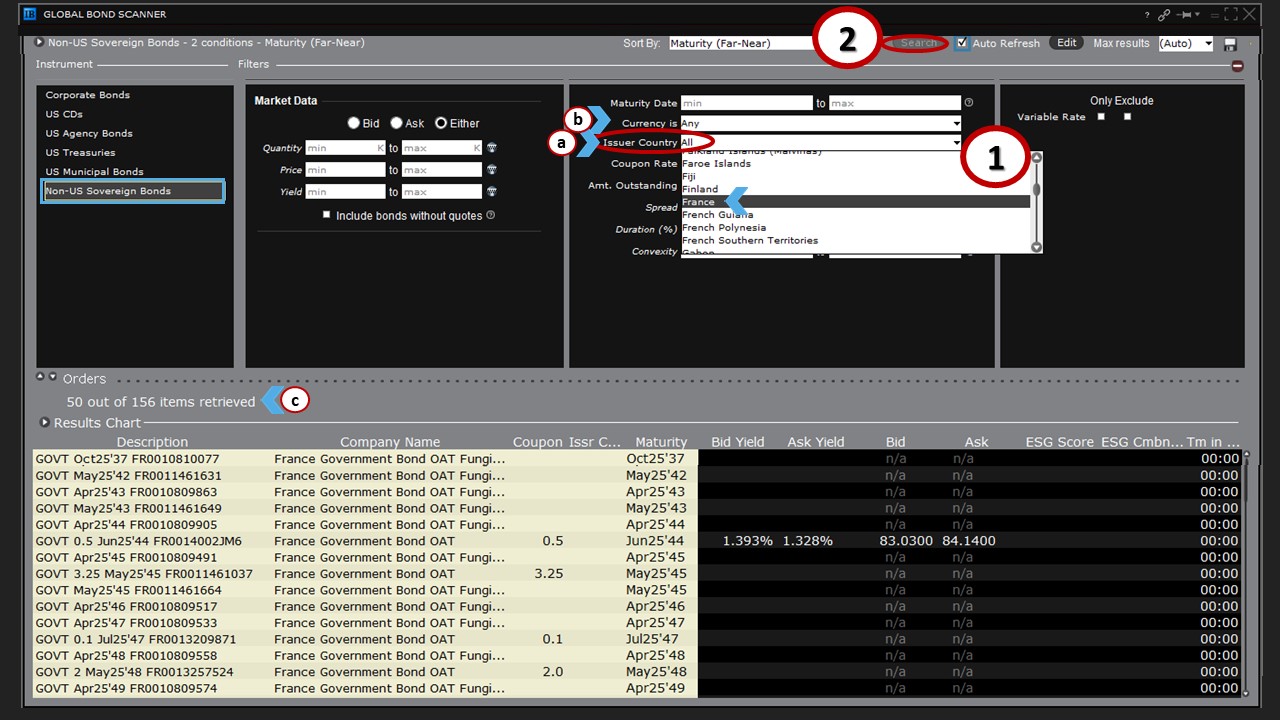Click the filter icon next to Yield range

(492, 192)
